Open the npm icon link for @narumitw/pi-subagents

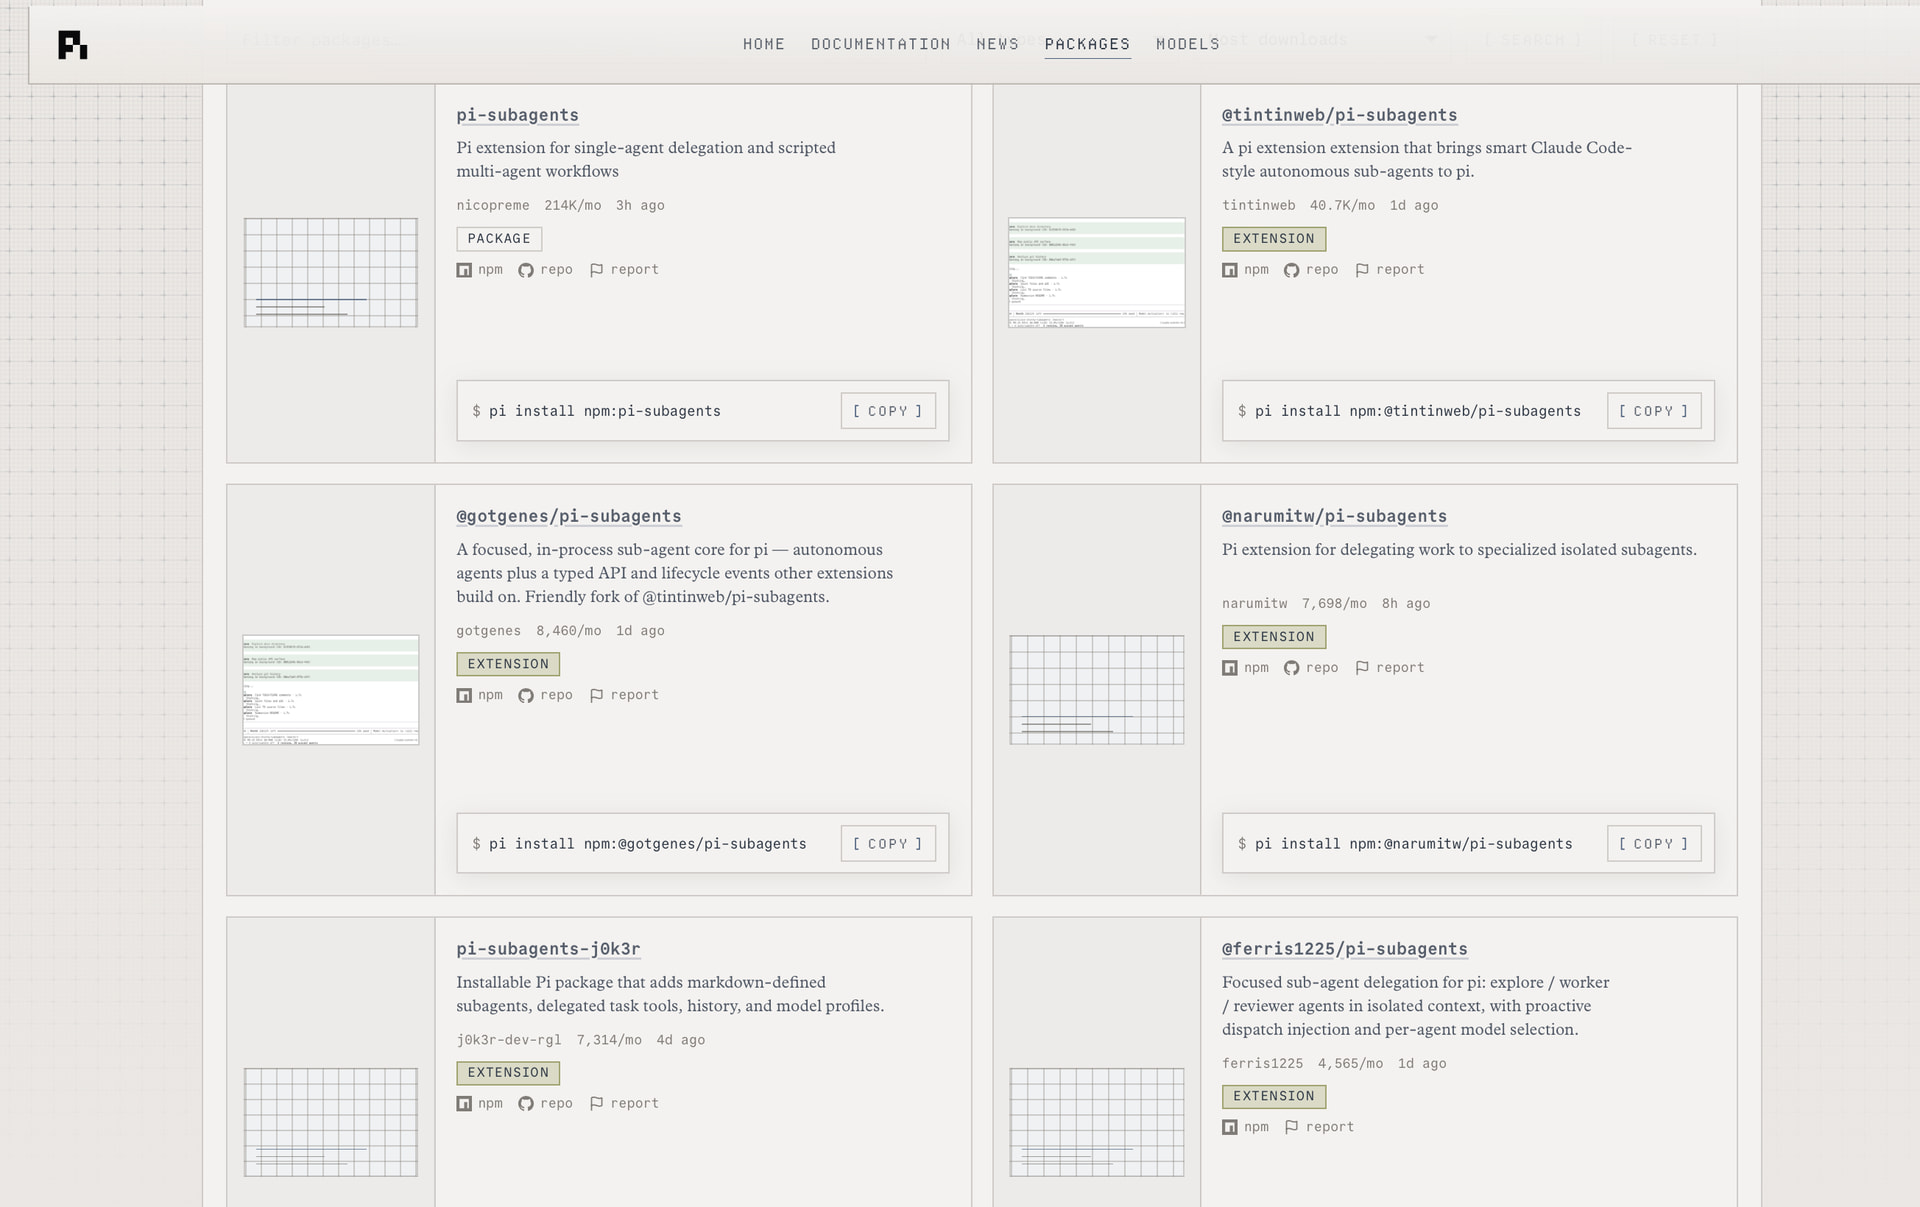click(x=1245, y=668)
